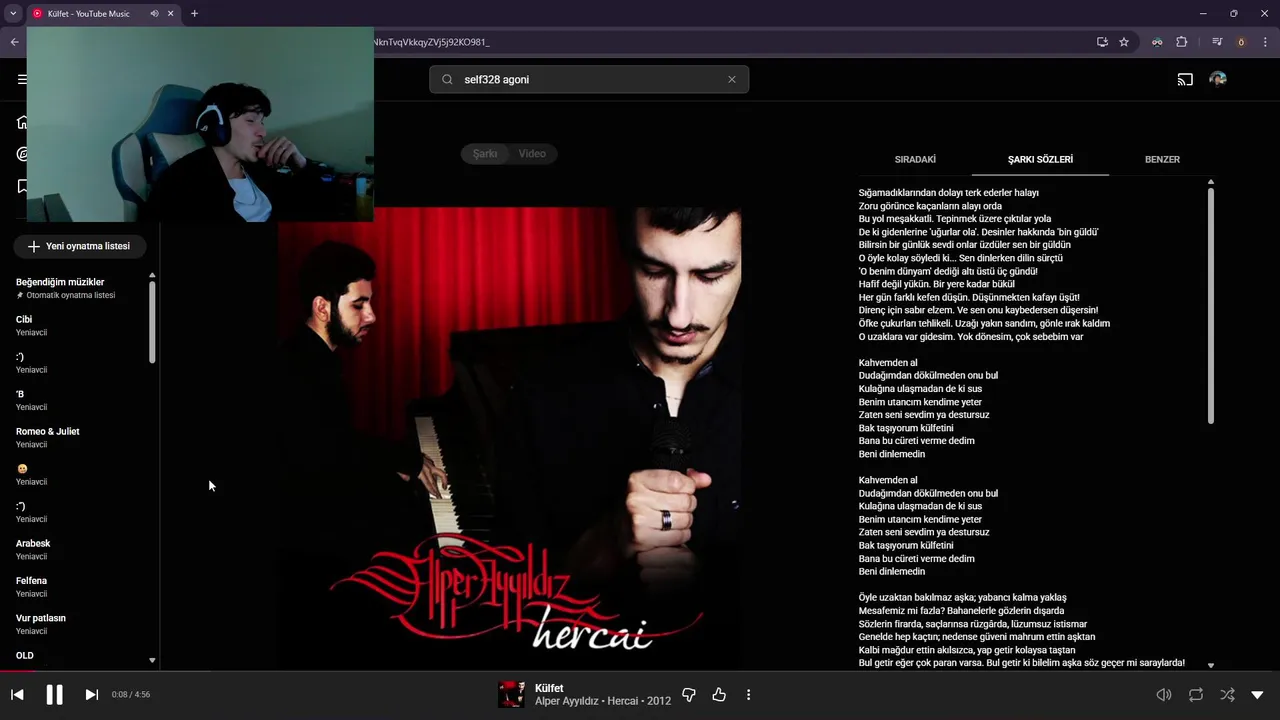
Task: Bookmark this page with the star icon
Action: tap(1124, 42)
